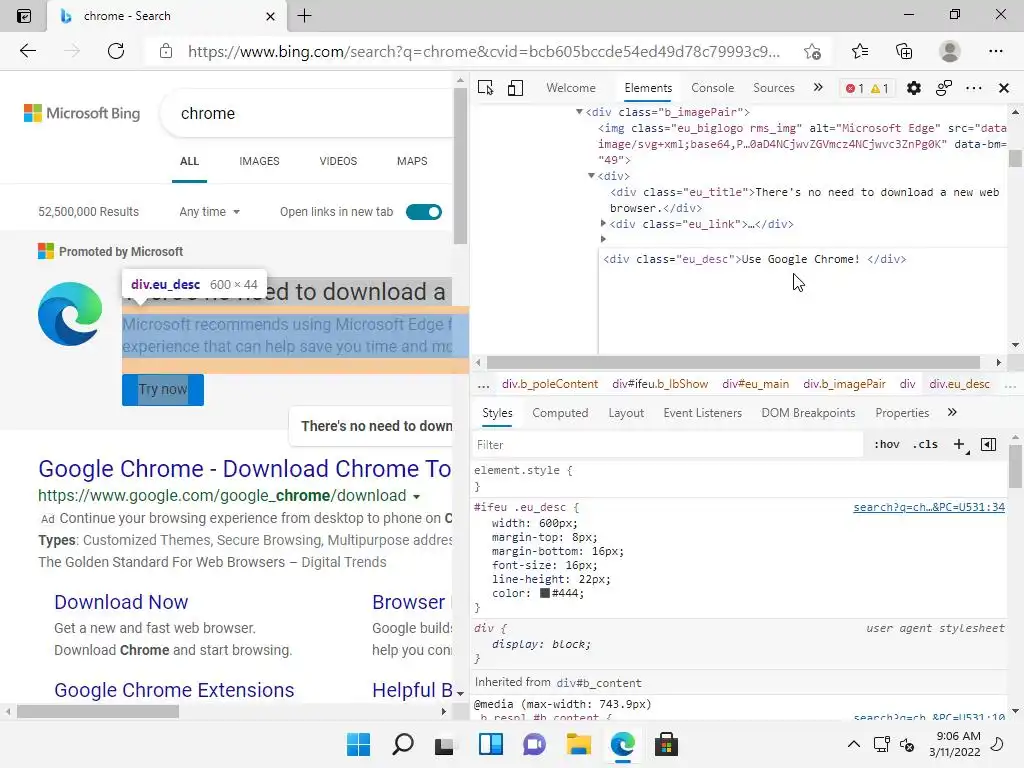The width and height of the screenshot is (1024, 768).
Task: Open Windows Start menu
Action: tap(358, 744)
